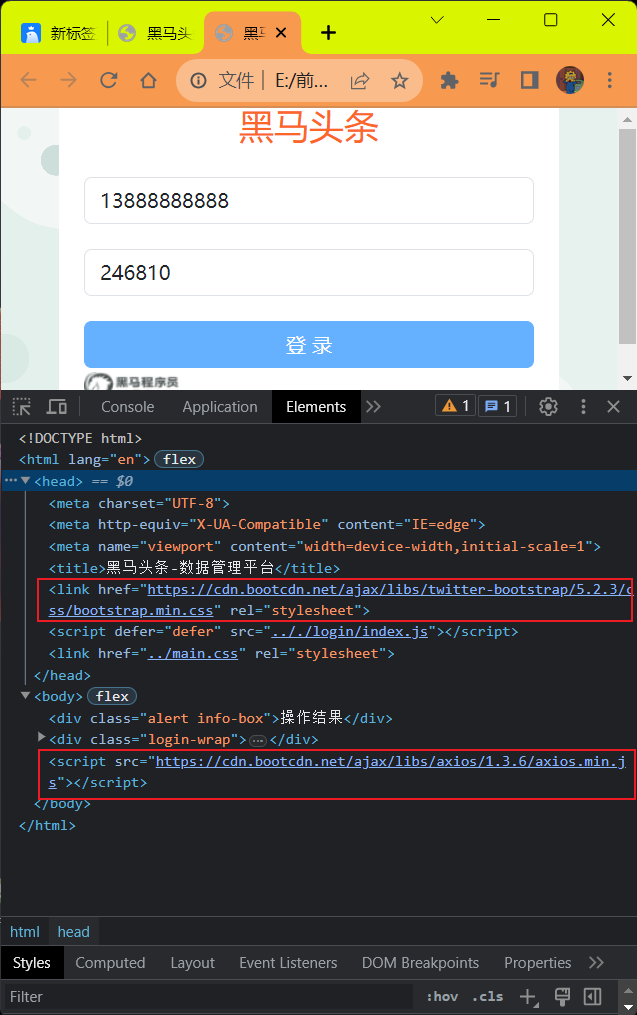This screenshot has height=1015, width=637.
Task: Open the Computed pane tab
Action: (110, 963)
